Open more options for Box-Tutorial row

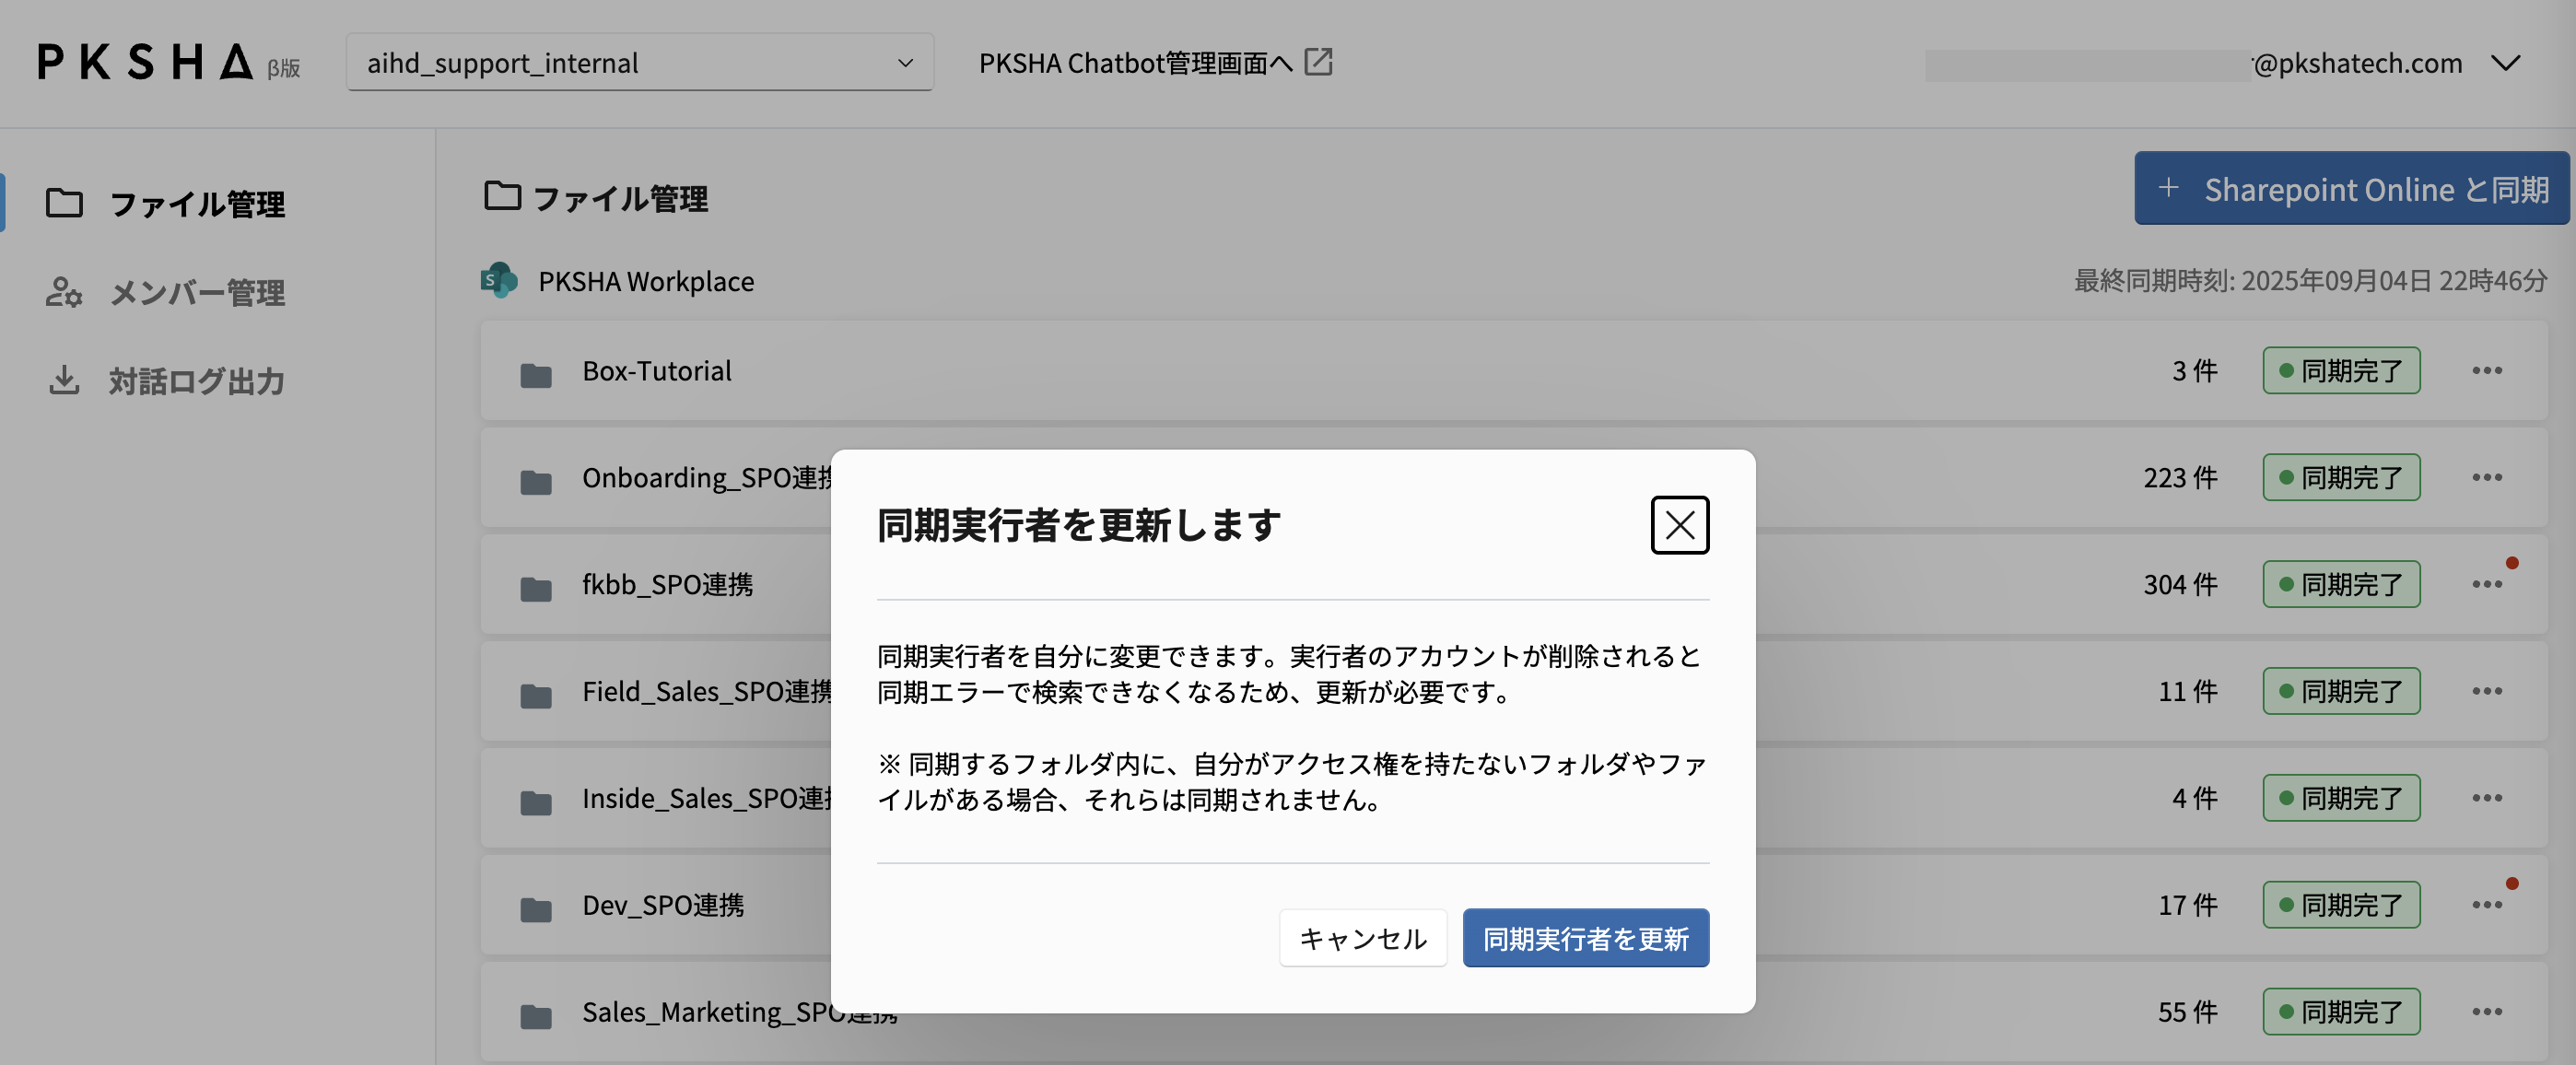[2486, 370]
